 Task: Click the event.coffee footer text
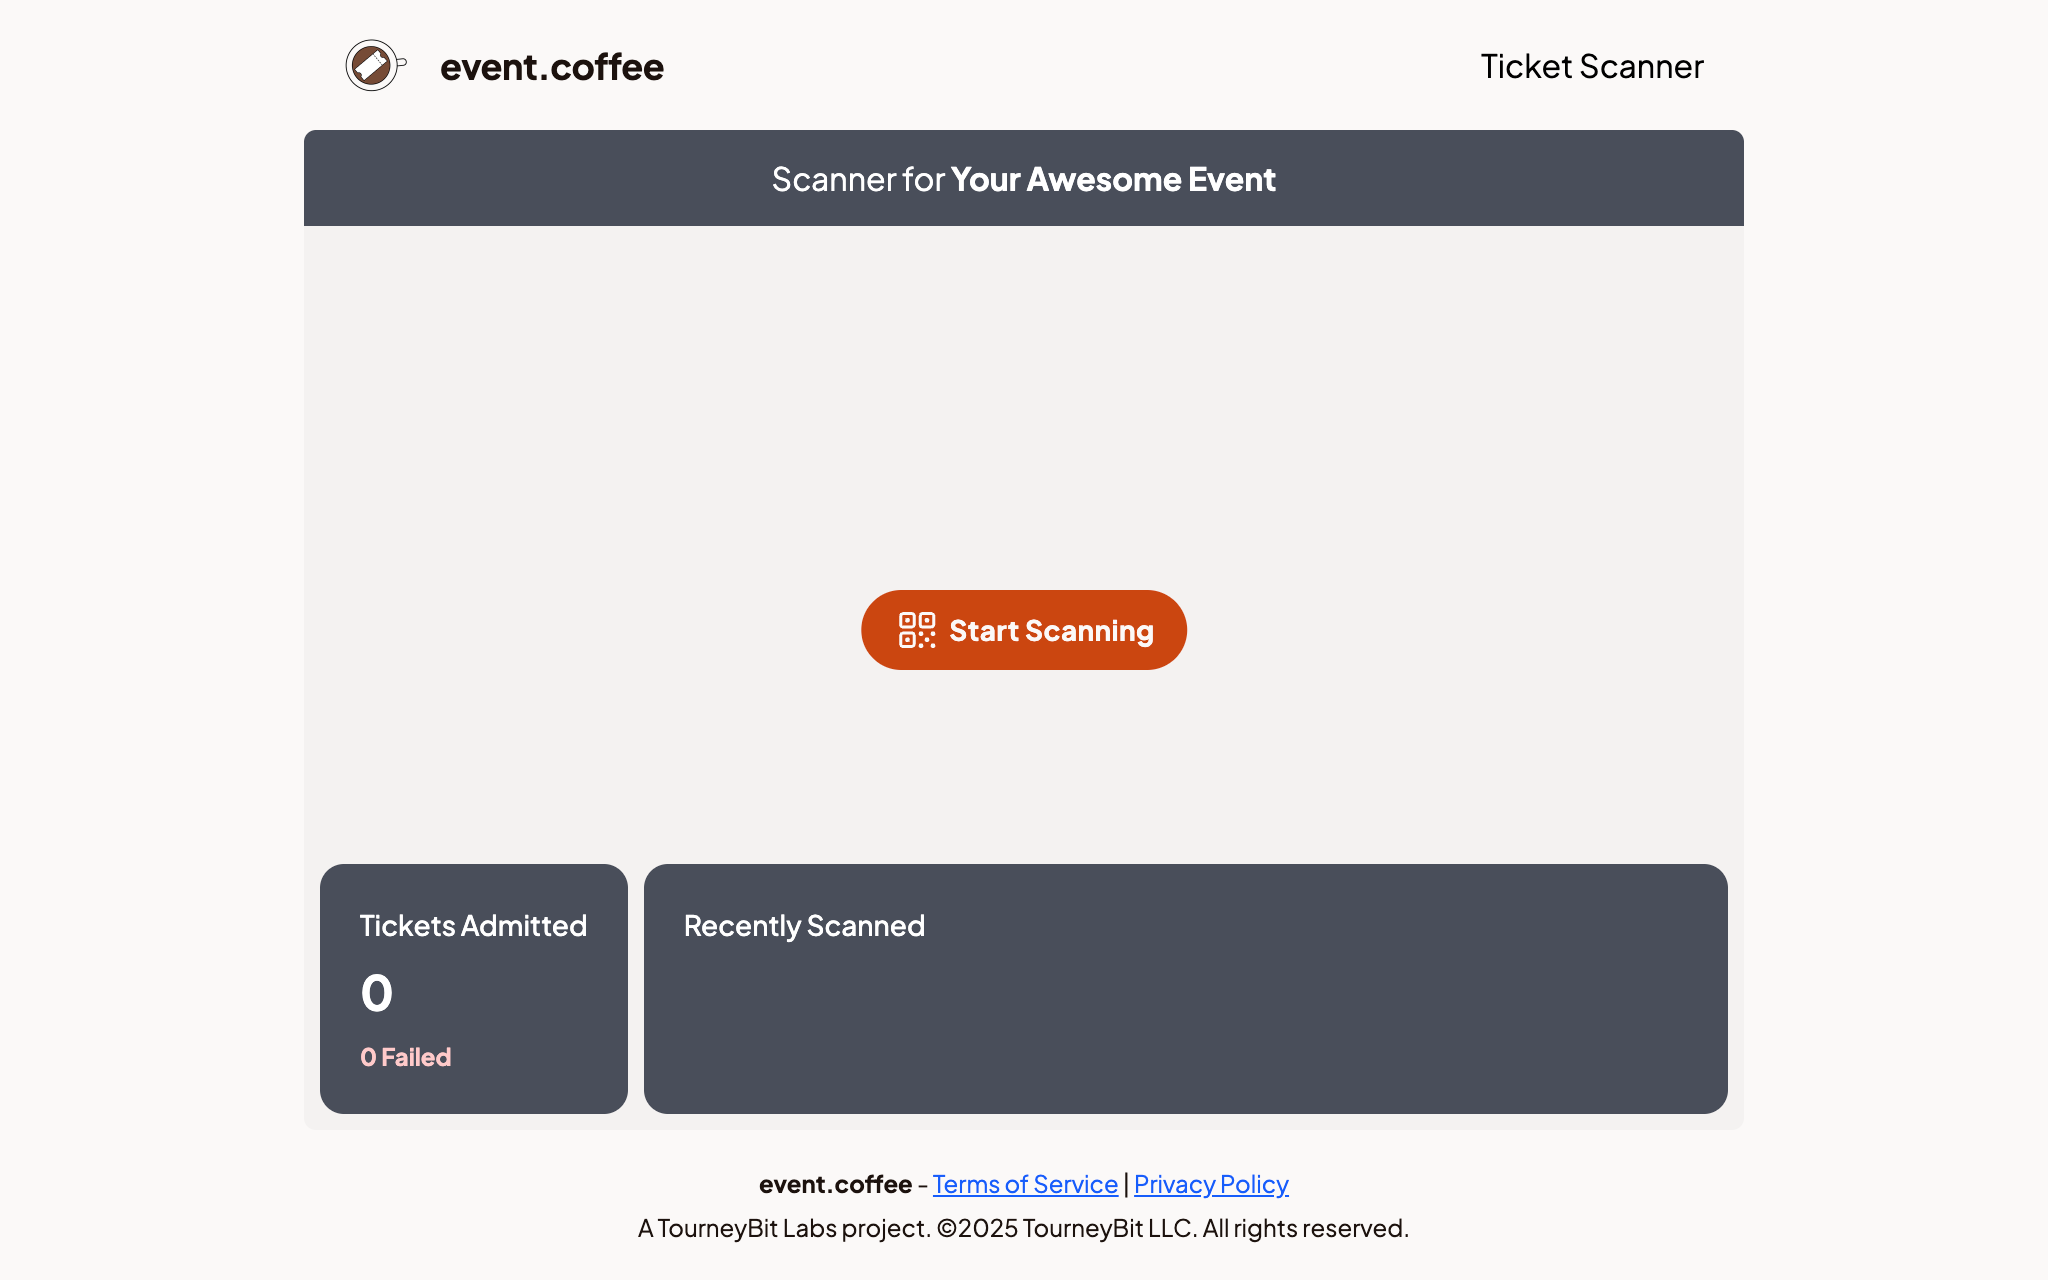(x=836, y=1184)
